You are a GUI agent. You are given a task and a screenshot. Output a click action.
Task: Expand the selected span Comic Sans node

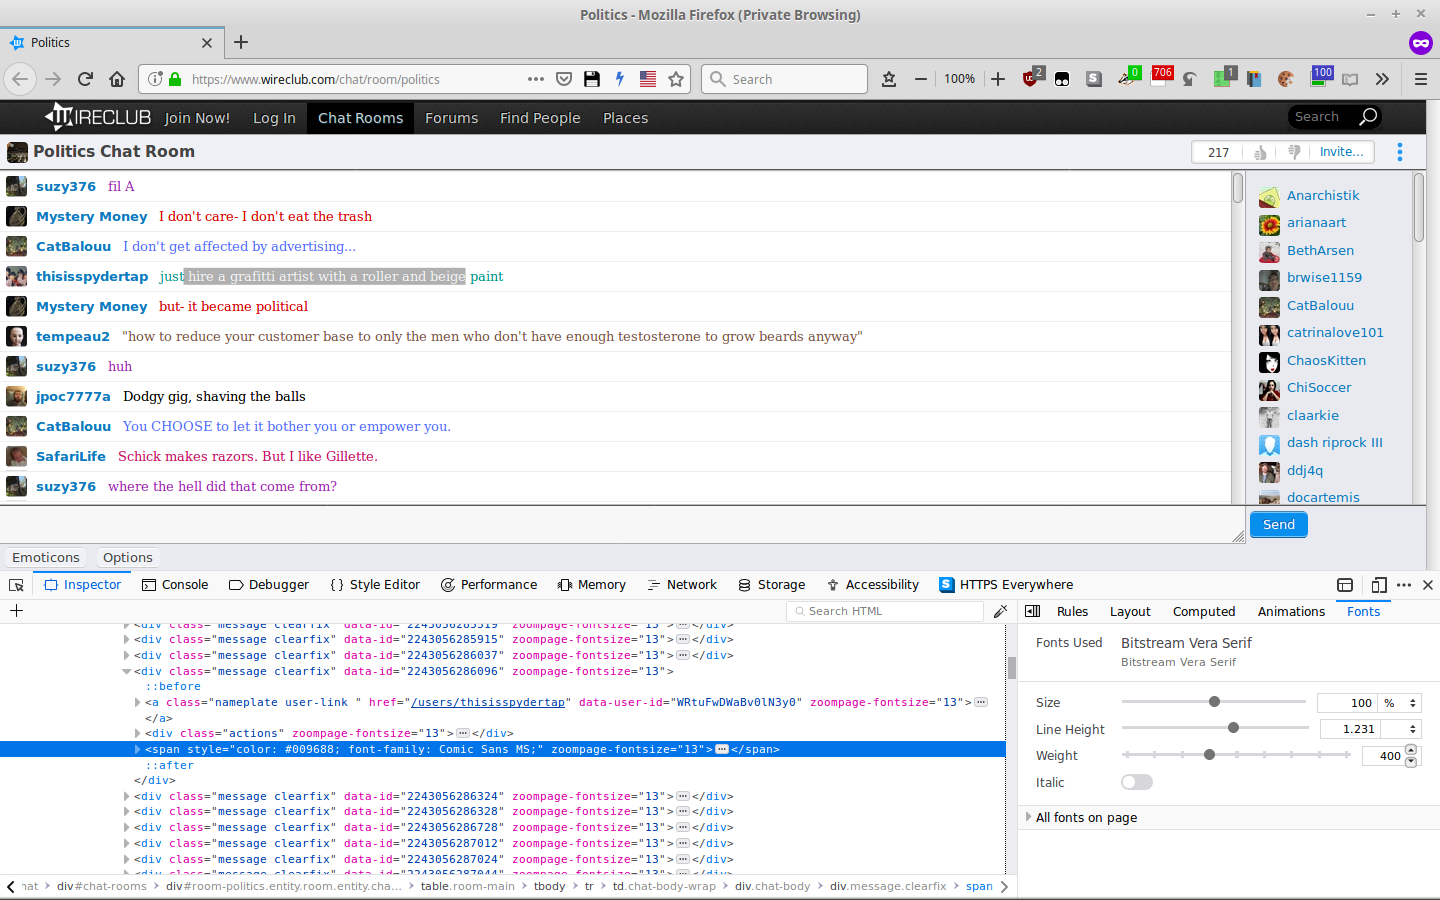[138, 749]
